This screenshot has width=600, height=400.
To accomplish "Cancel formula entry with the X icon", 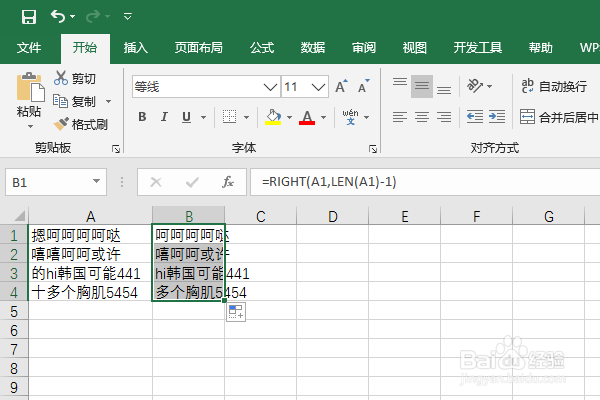I will point(156,182).
